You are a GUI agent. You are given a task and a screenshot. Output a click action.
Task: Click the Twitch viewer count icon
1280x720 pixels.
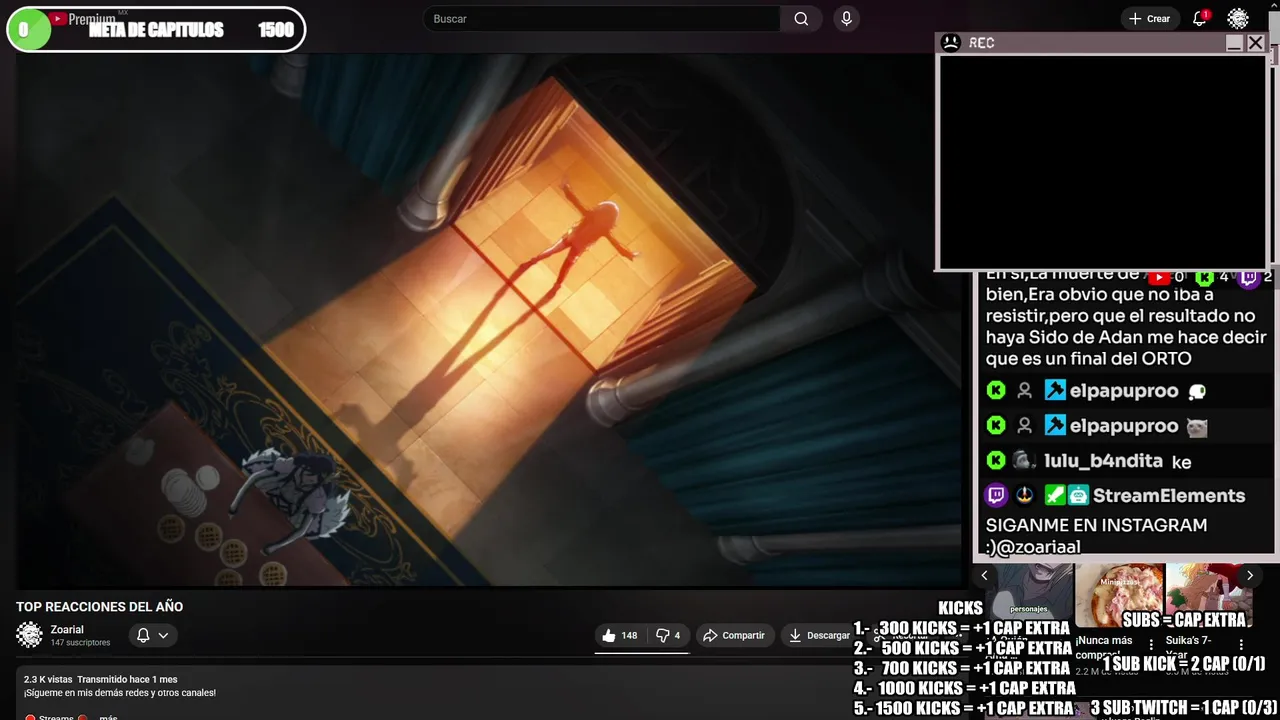coord(1249,277)
